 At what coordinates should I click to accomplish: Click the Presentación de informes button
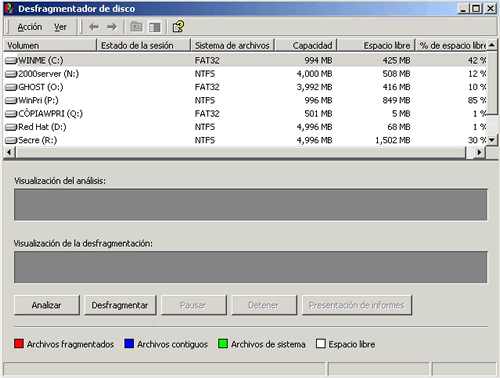[x=357, y=305]
